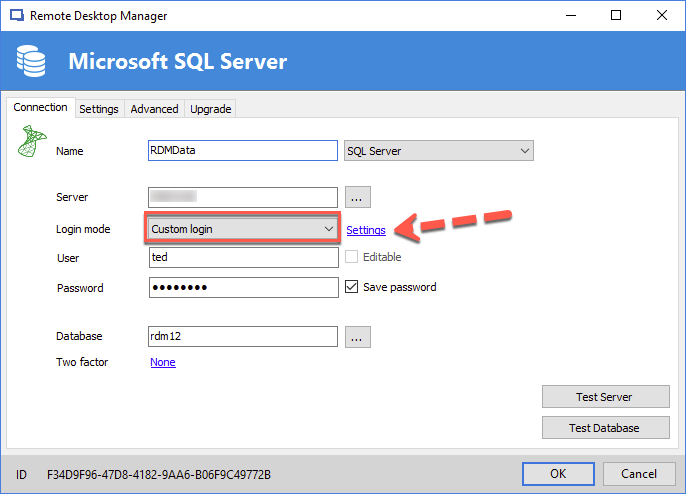Toggle the Editable checkbox
The image size is (686, 494).
point(351,257)
